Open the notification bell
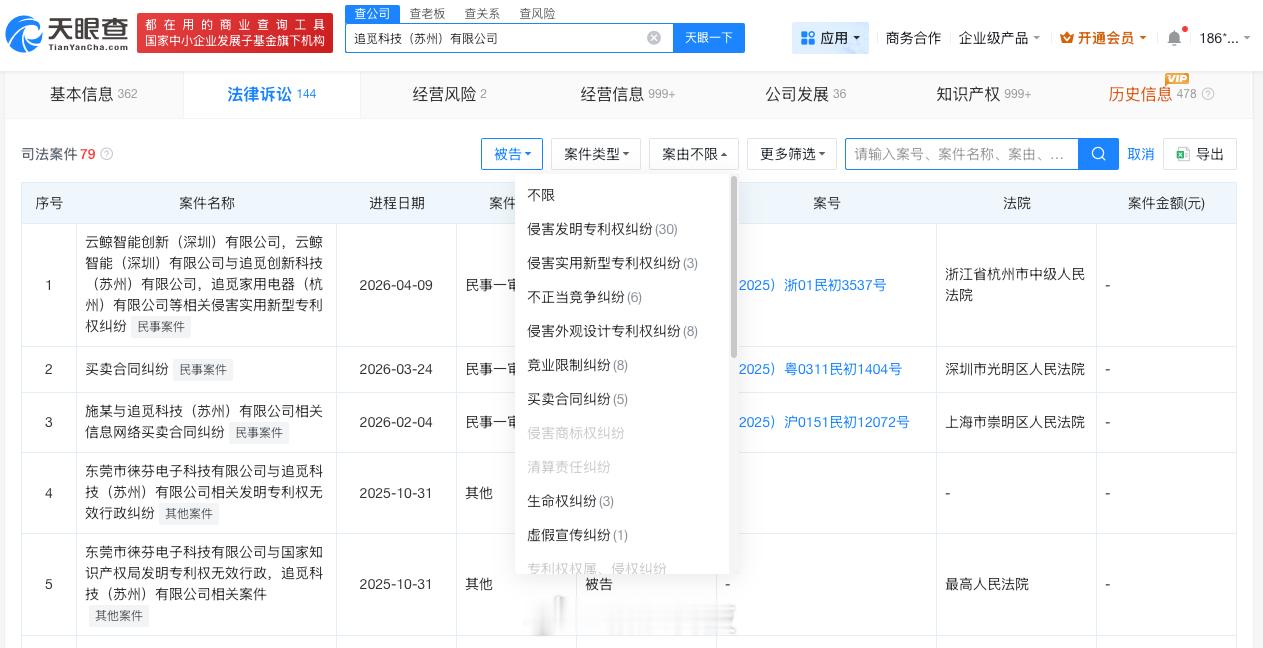The width and height of the screenshot is (1263, 648). [x=1174, y=38]
